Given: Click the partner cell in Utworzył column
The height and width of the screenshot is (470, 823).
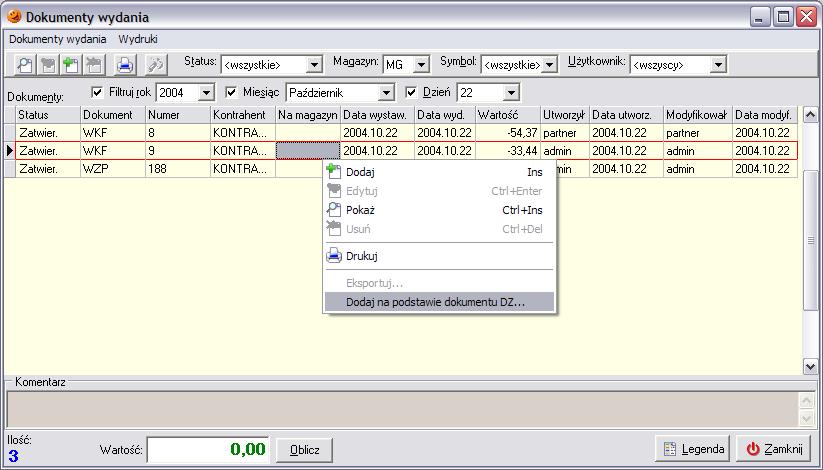Looking at the screenshot, I should [565, 133].
